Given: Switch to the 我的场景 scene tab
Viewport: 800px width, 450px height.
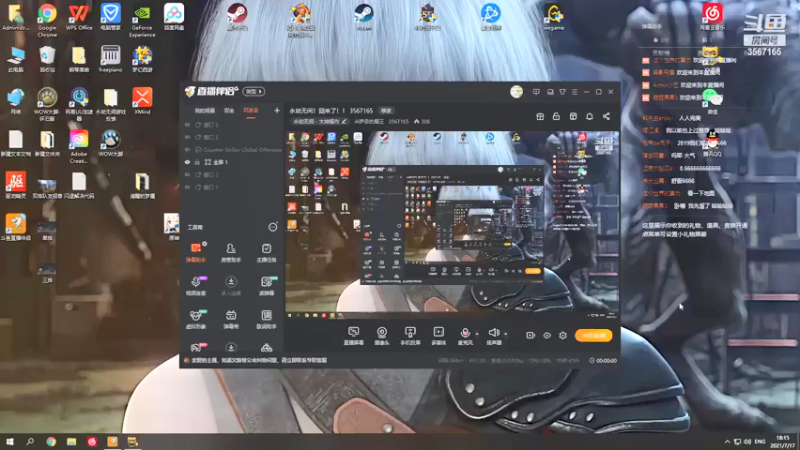Looking at the screenshot, I should click(x=205, y=111).
